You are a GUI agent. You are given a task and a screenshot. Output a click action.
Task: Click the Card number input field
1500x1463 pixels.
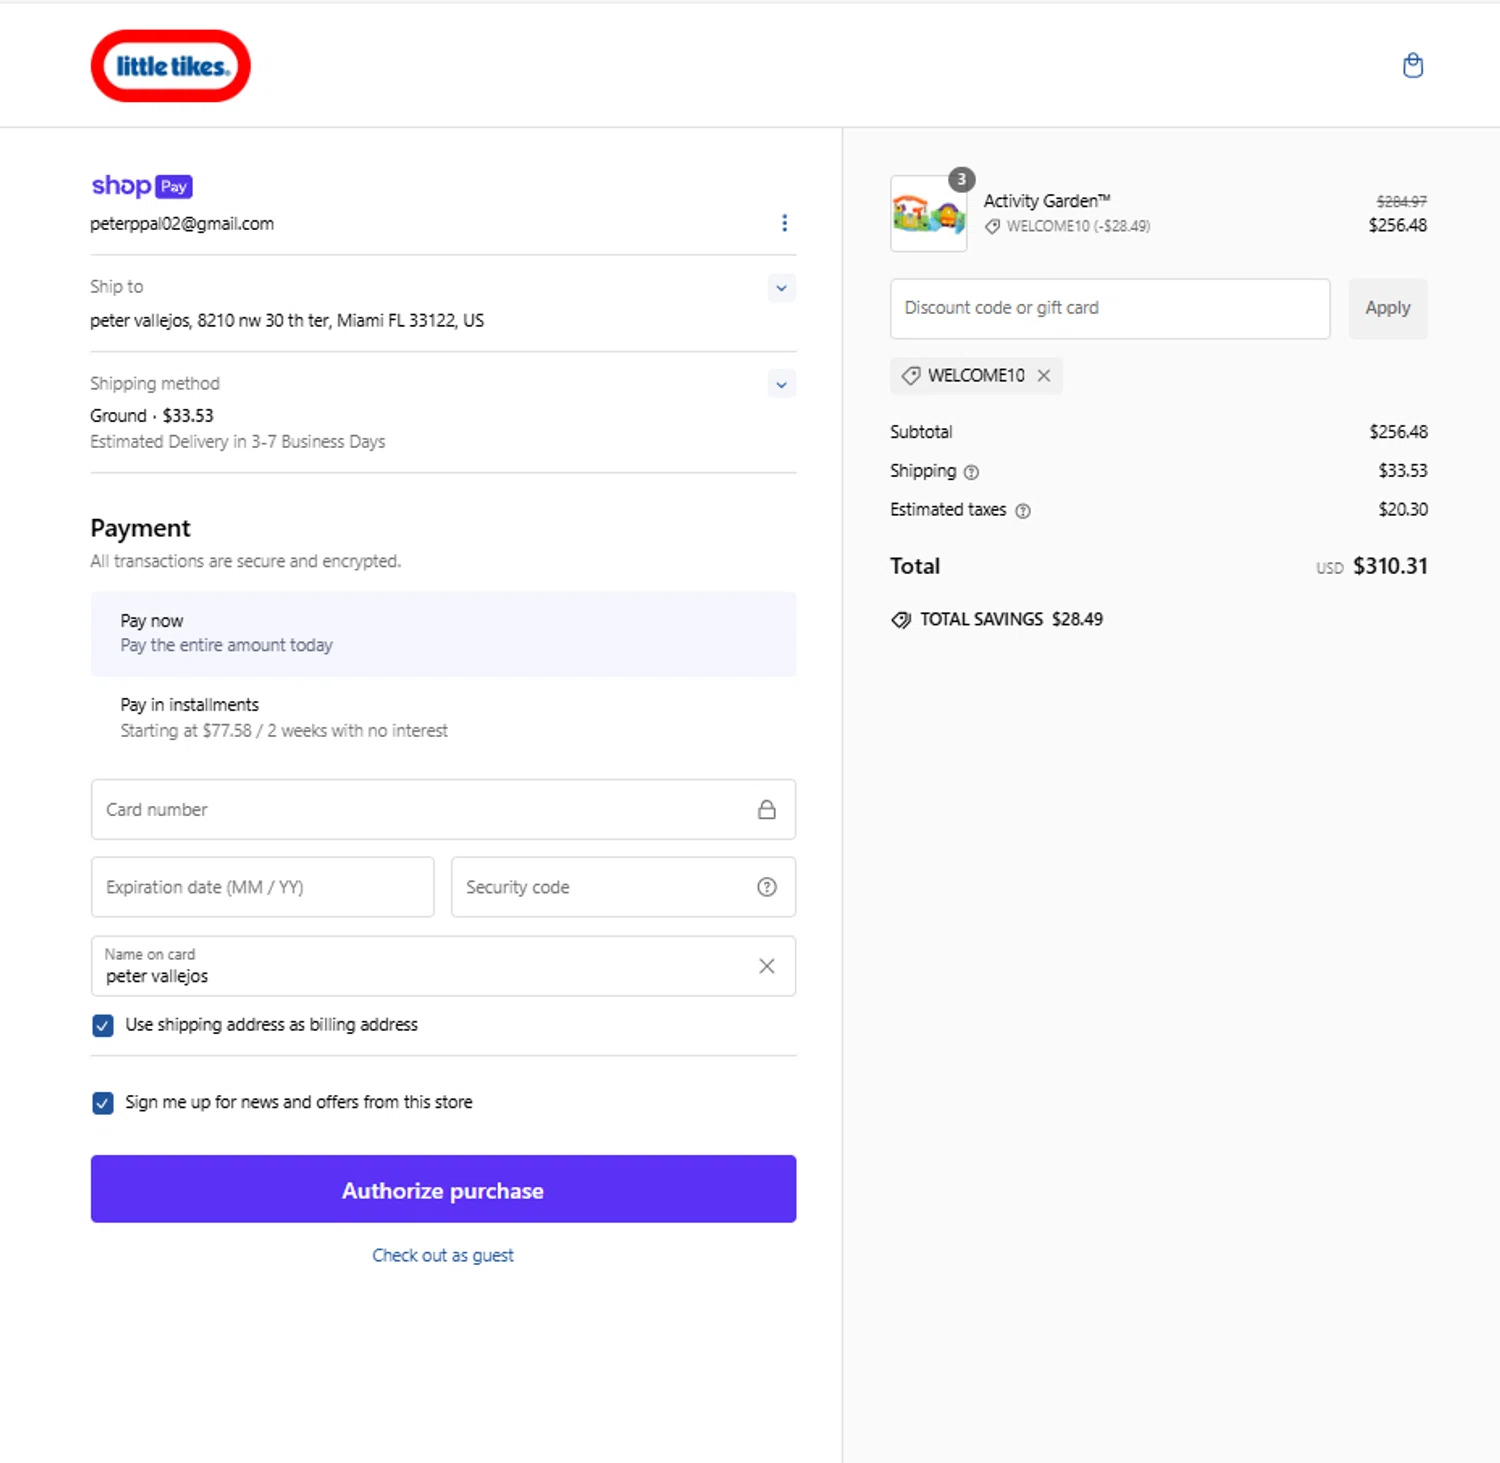point(443,809)
